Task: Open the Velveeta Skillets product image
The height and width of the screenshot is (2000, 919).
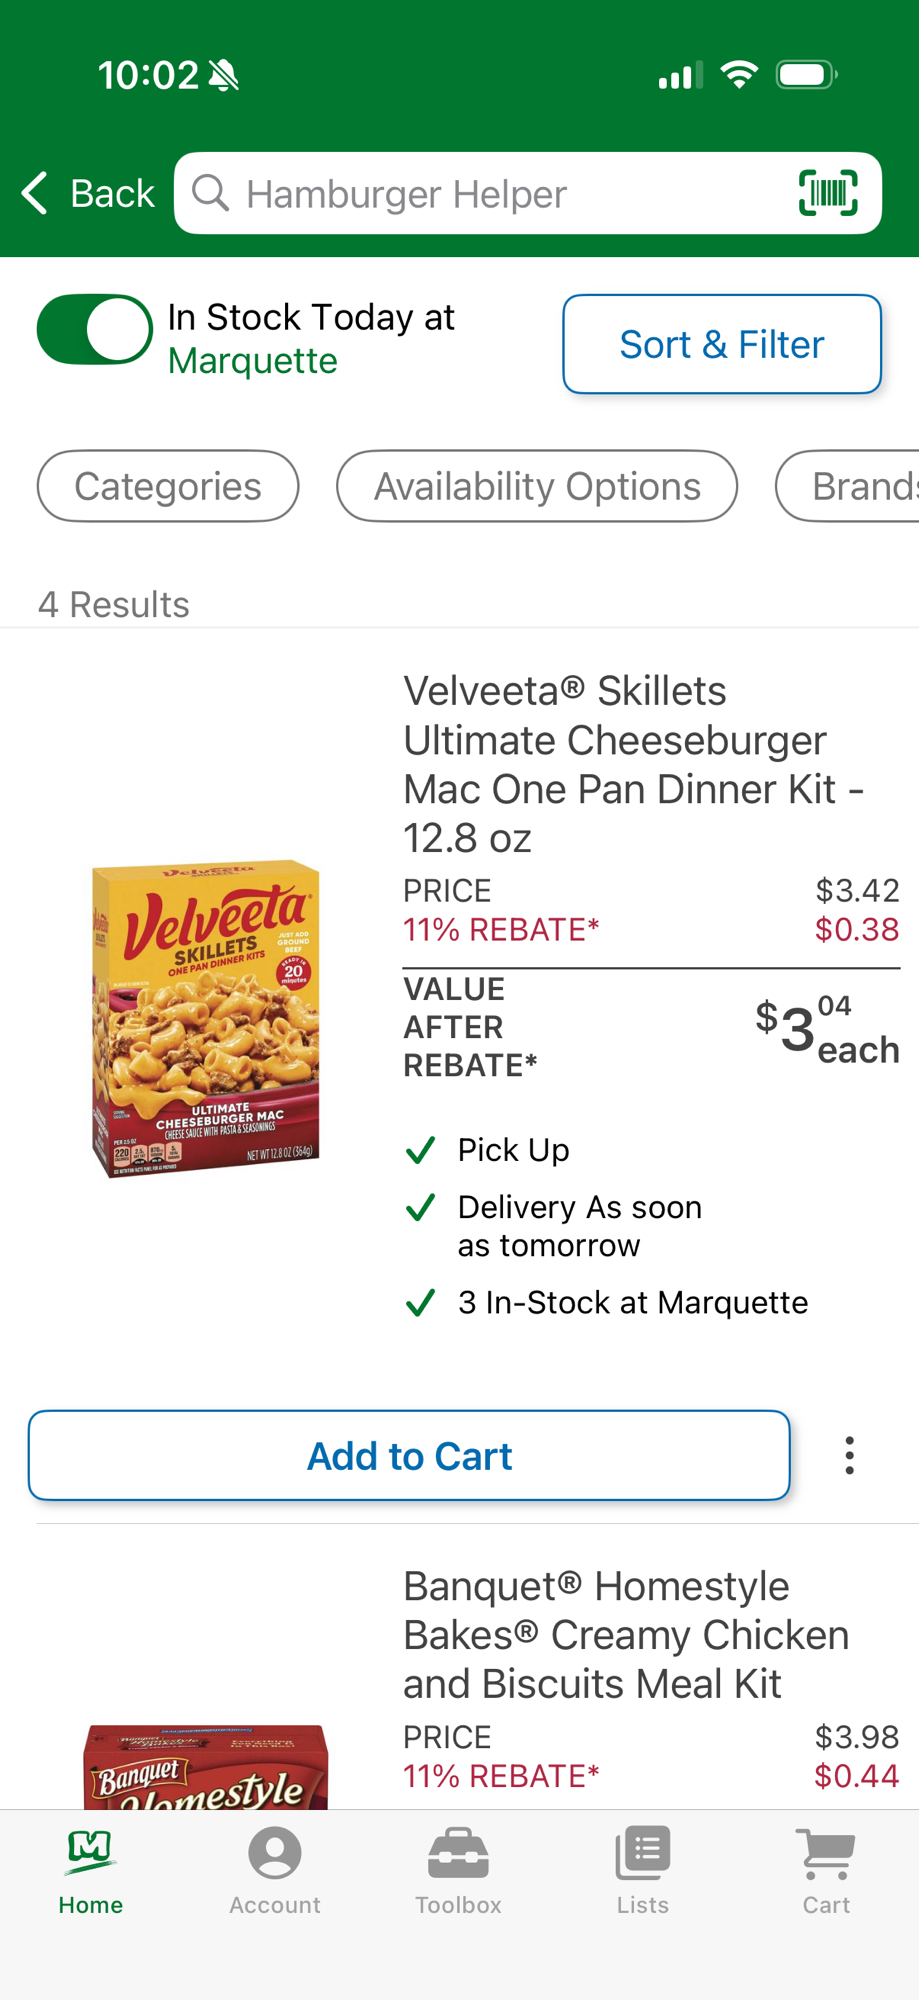Action: tap(206, 1018)
